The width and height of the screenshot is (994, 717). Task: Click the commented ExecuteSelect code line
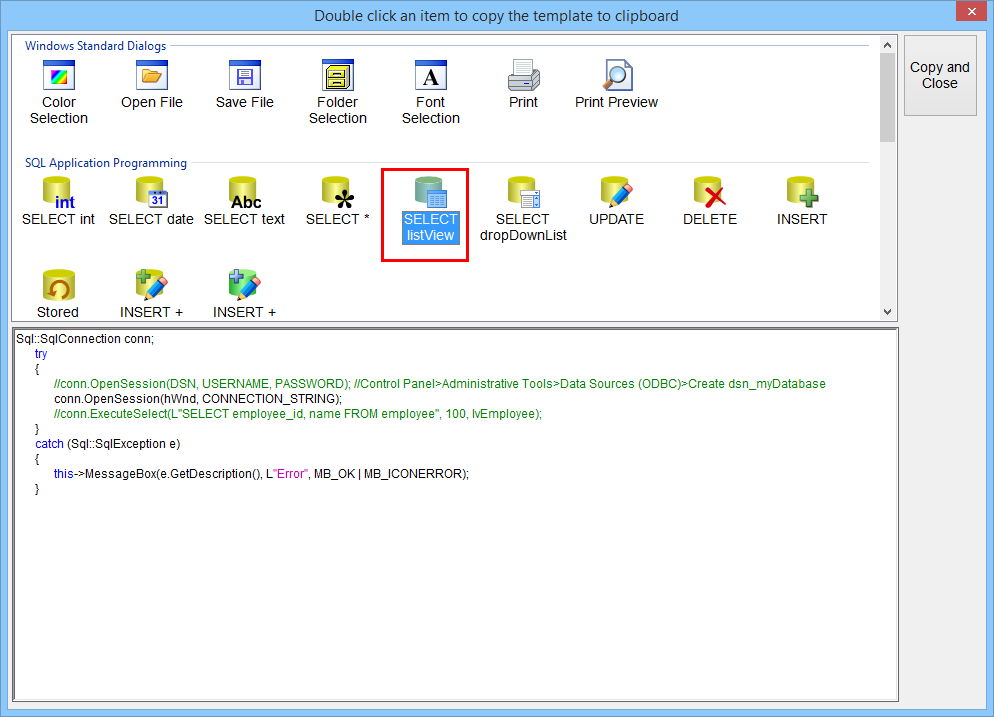tap(298, 414)
